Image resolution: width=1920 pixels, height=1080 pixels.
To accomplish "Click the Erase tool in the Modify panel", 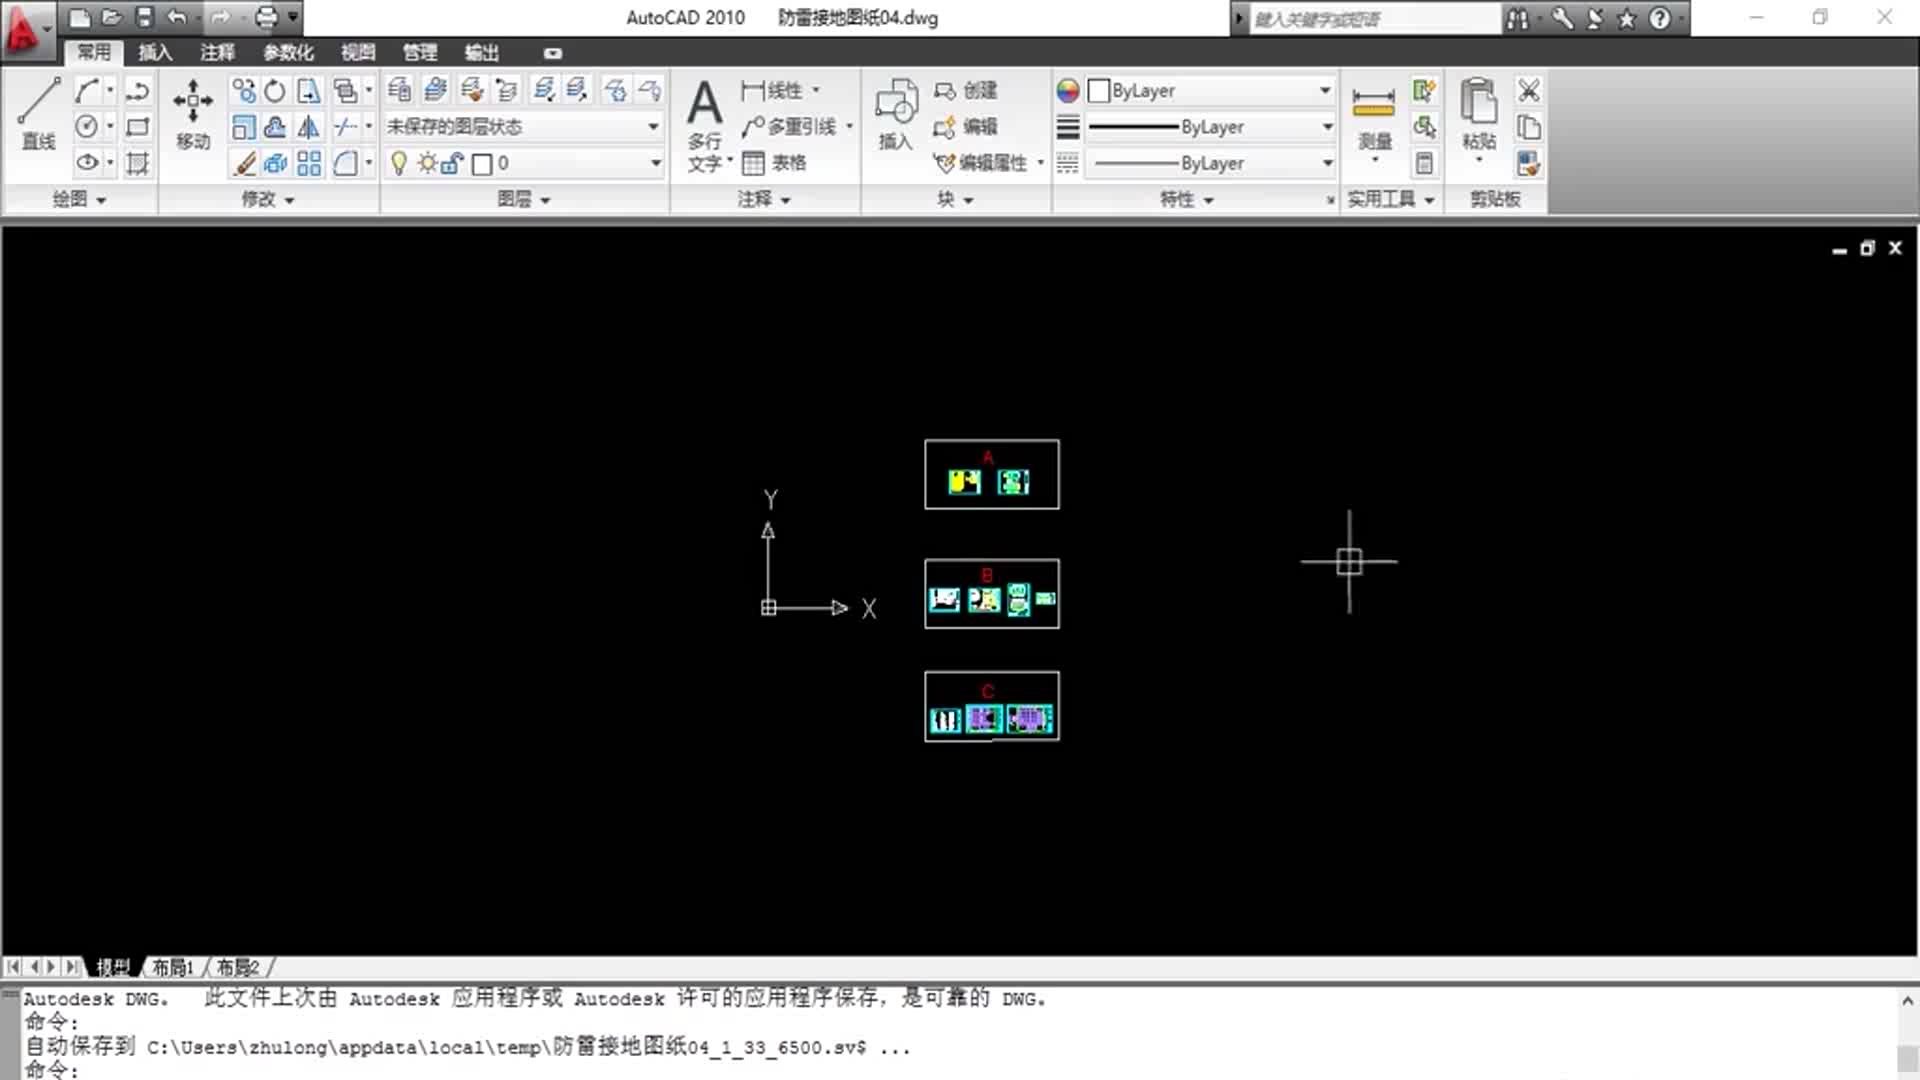I will (x=245, y=163).
